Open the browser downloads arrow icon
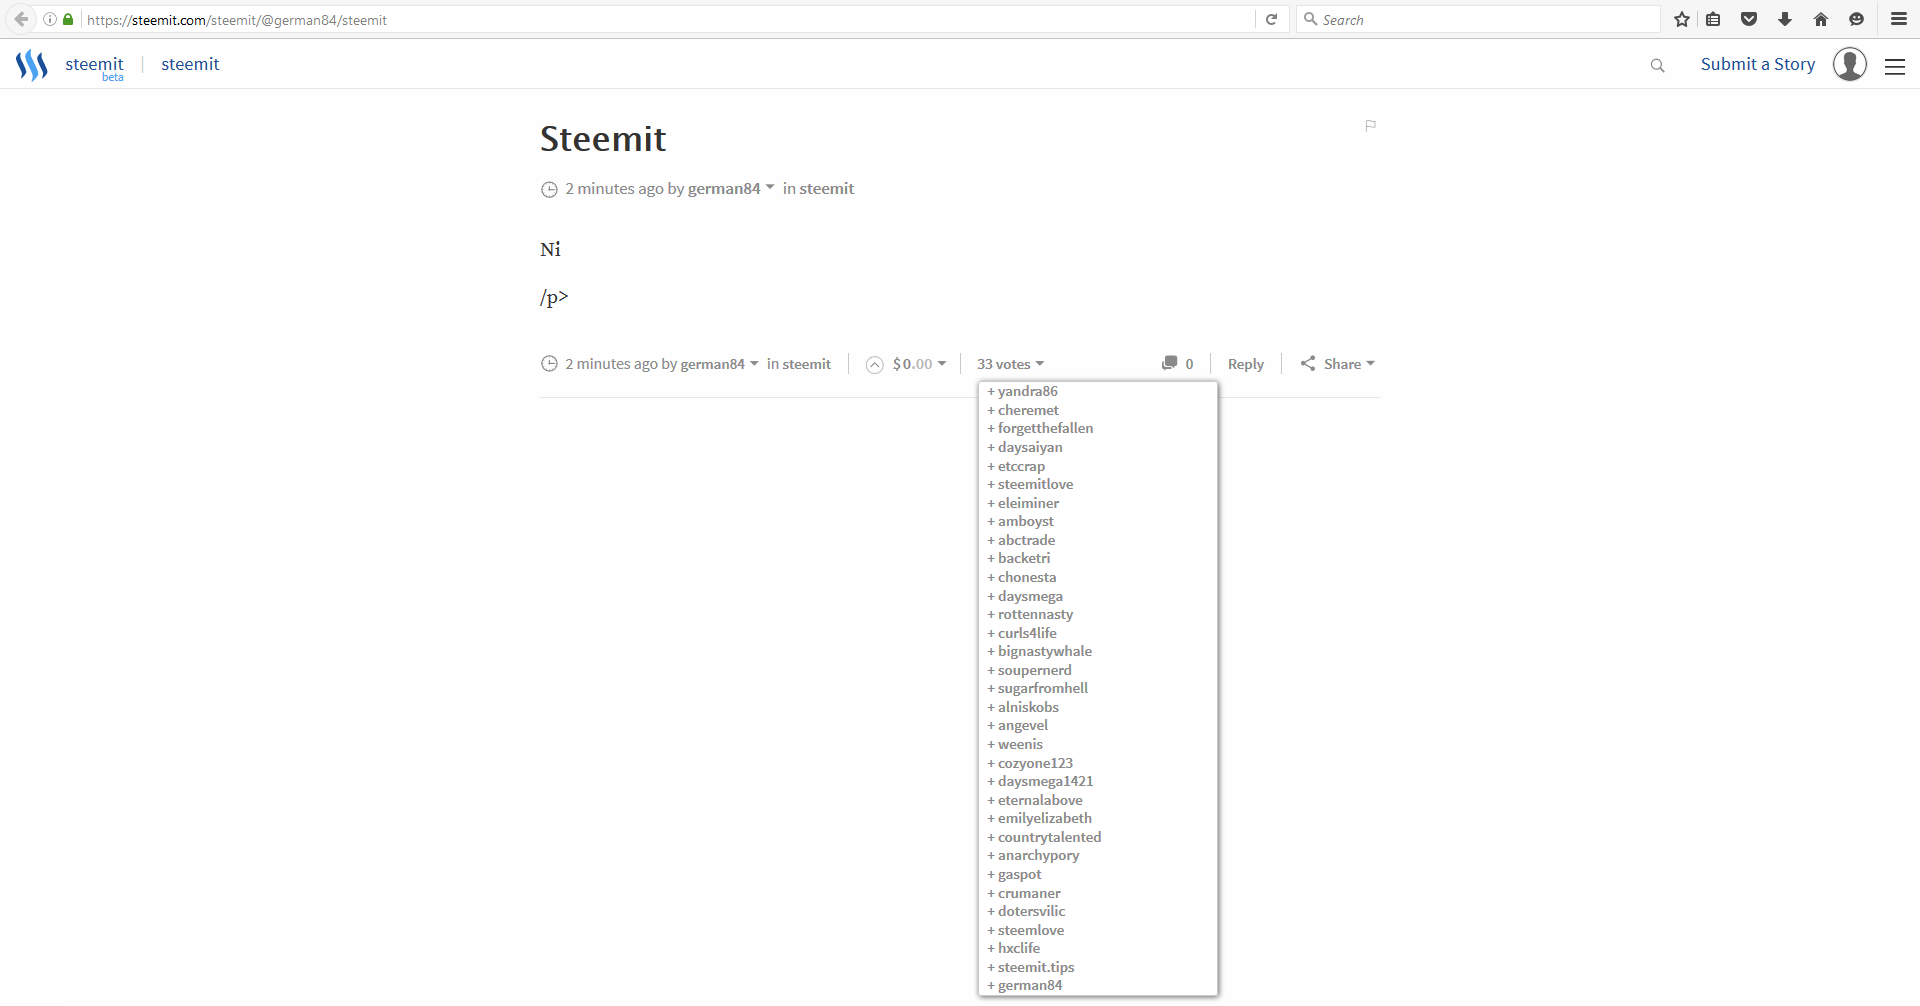The image size is (1920, 1006). (x=1785, y=19)
